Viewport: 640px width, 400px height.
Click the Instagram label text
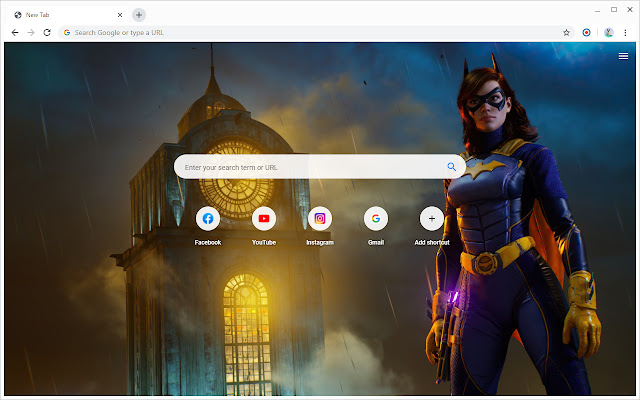pos(320,242)
